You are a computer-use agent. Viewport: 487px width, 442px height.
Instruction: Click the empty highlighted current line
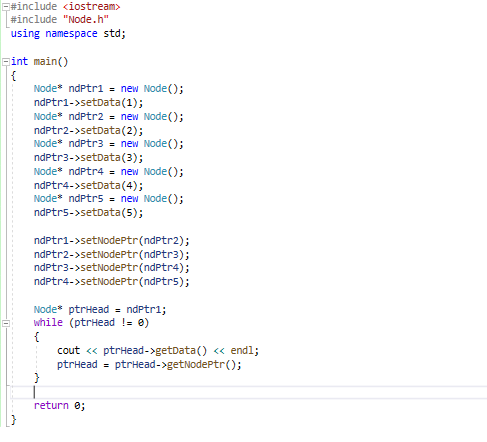coord(249,392)
